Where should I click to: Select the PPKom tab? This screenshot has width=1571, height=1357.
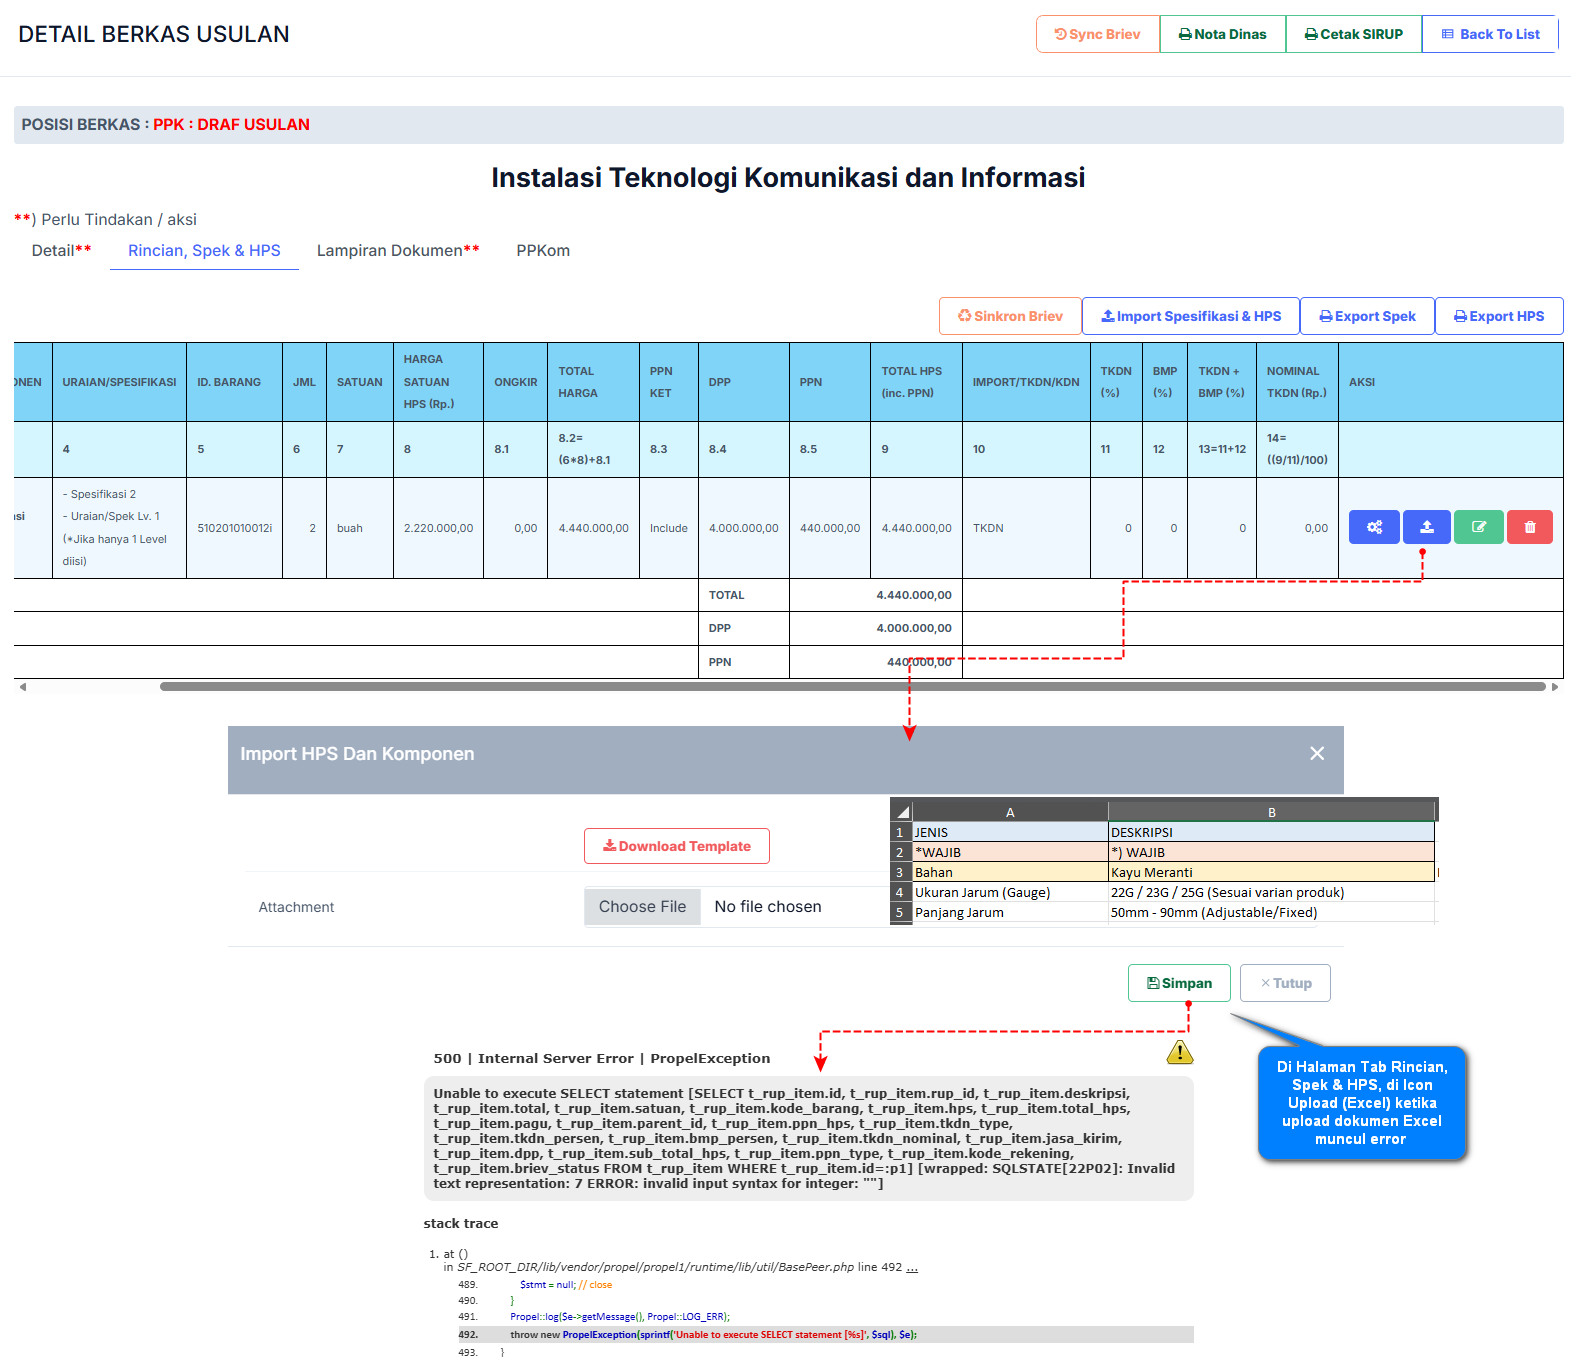pyautogui.click(x=542, y=251)
